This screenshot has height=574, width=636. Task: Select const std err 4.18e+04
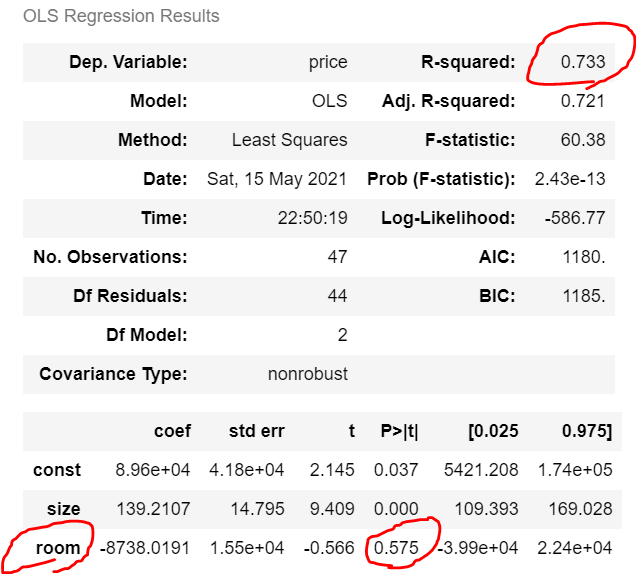click(247, 470)
